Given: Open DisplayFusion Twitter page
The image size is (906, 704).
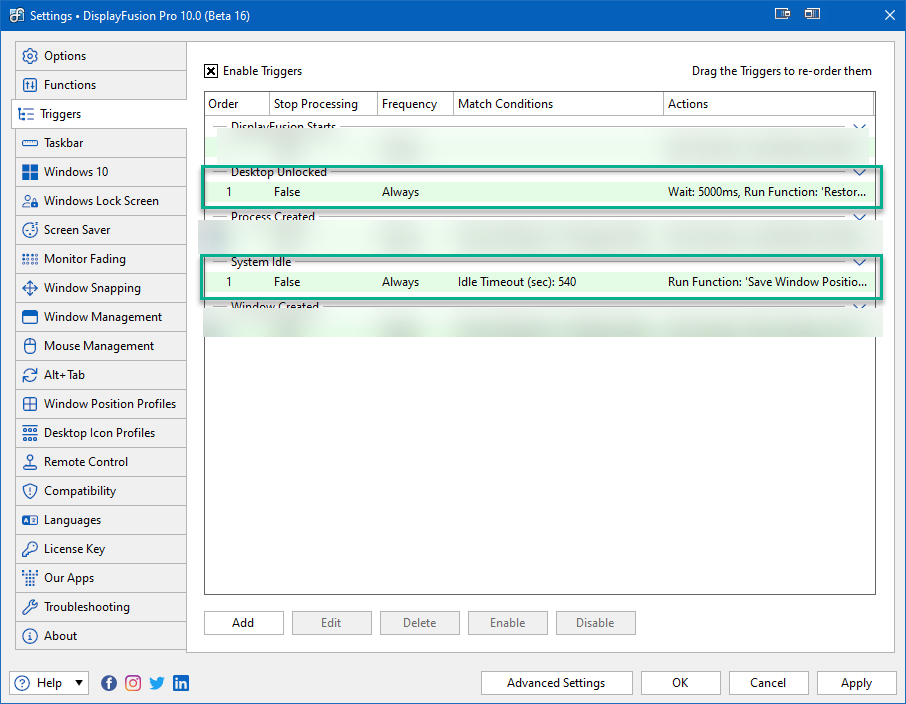Looking at the screenshot, I should pyautogui.click(x=157, y=683).
